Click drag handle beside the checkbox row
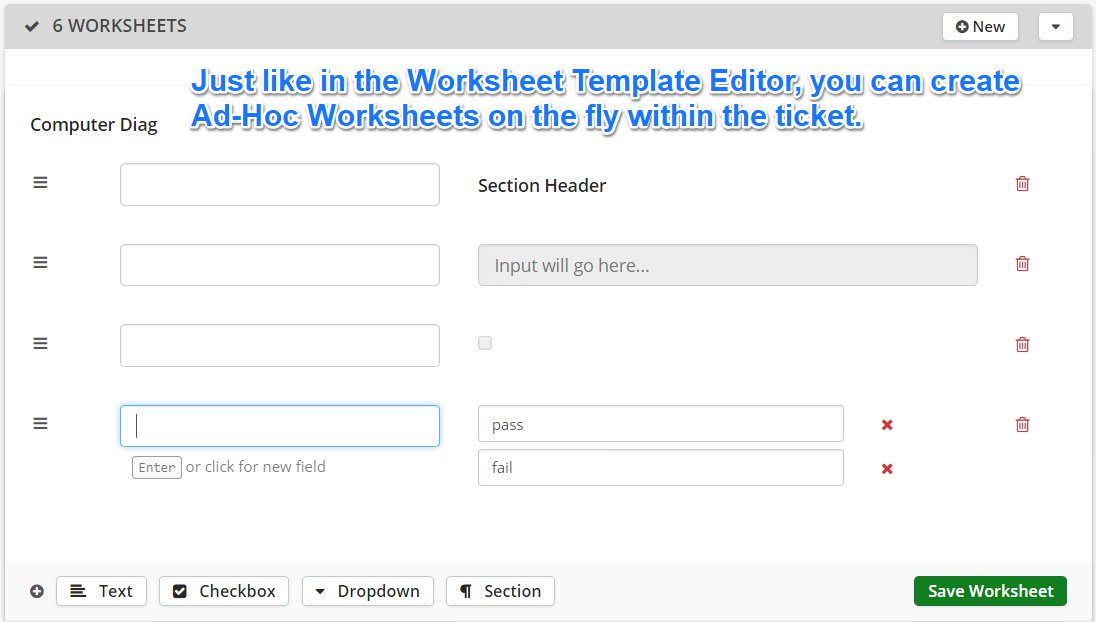1096x622 pixels. point(40,343)
